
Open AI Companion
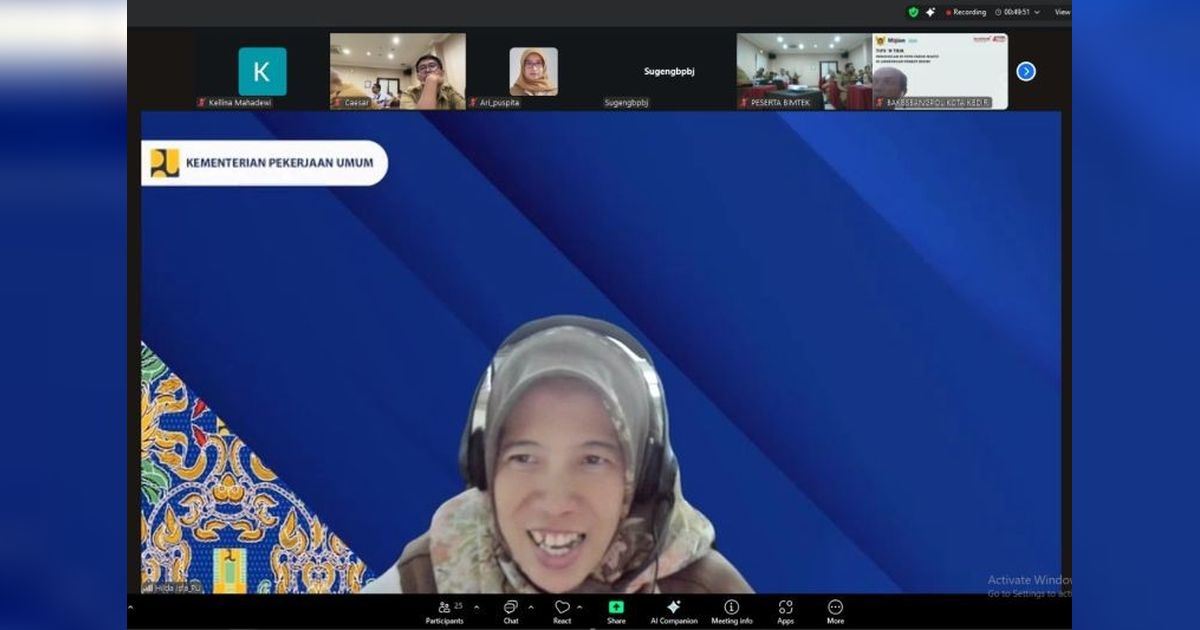[x=673, y=608]
